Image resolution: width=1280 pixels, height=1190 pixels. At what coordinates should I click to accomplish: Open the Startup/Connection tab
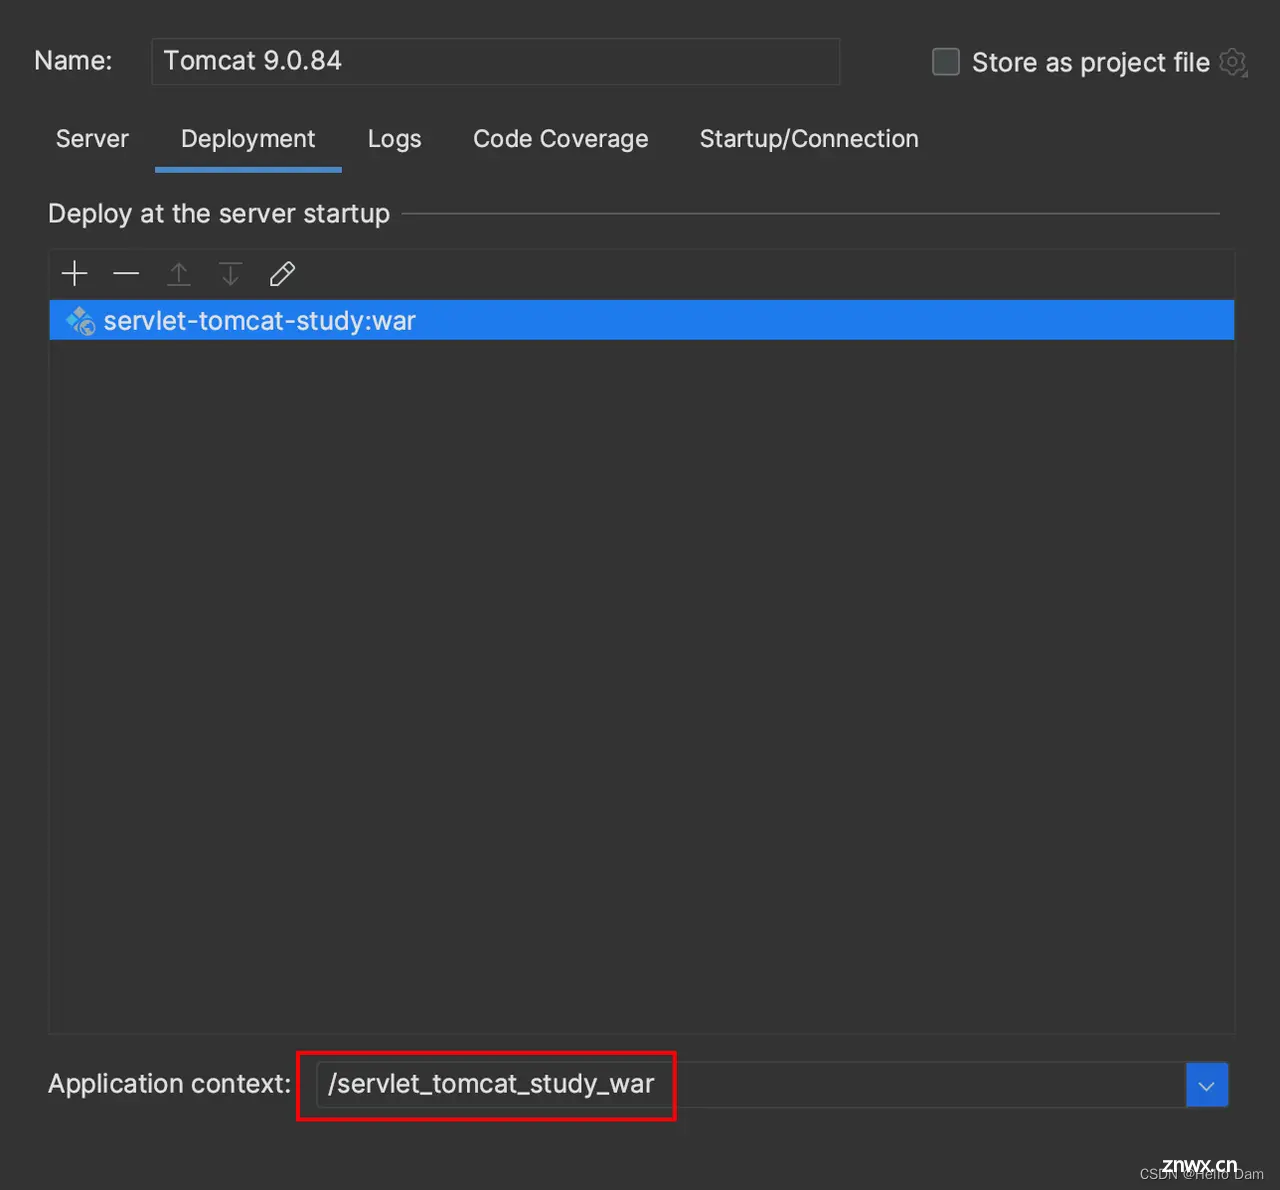[x=809, y=139]
